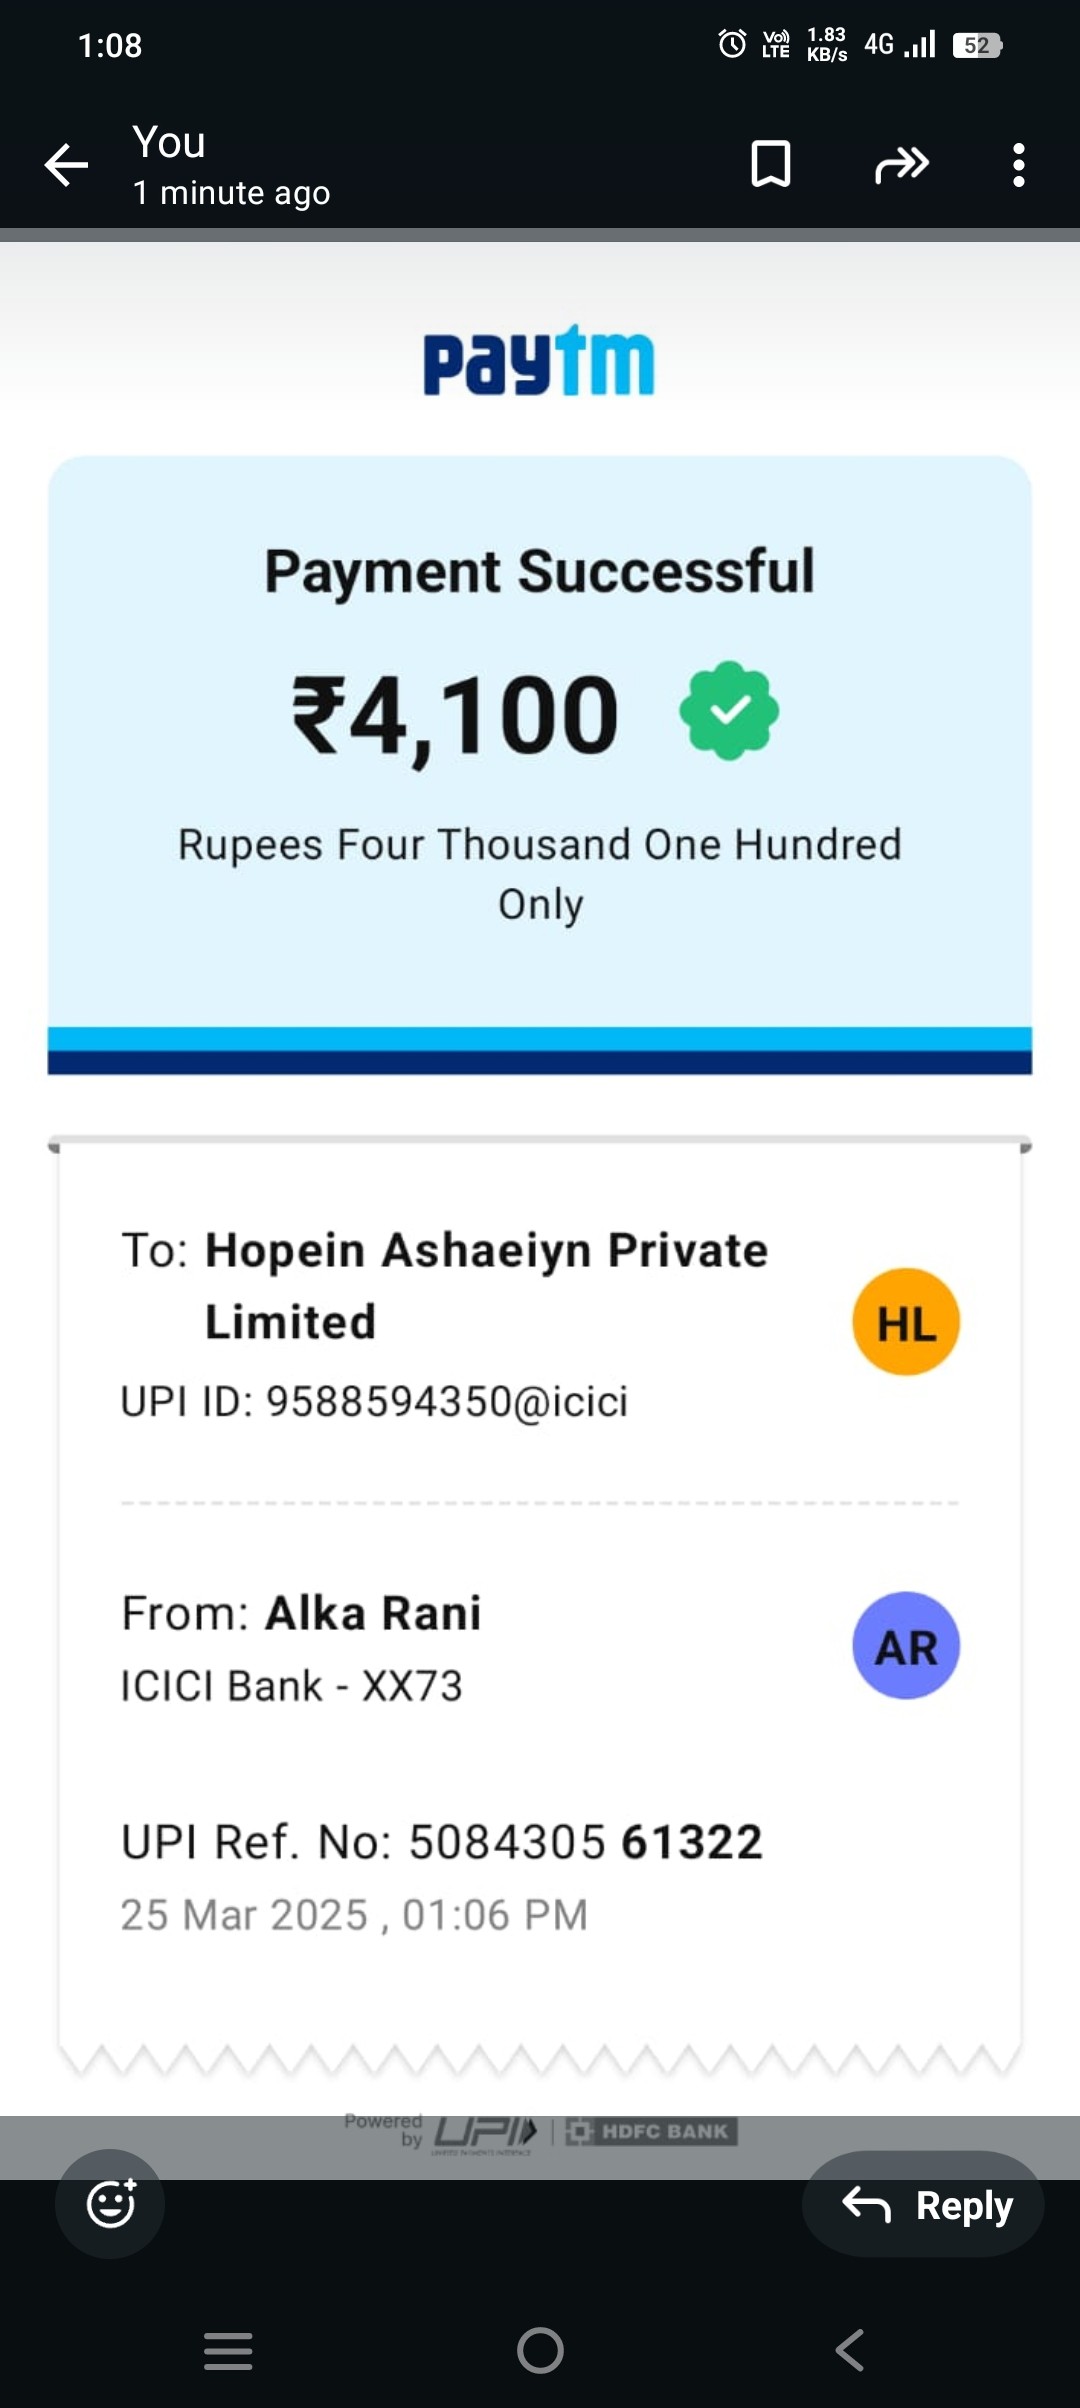This screenshot has width=1080, height=2408.
Task: Open the three-dot overflow menu
Action: pyautogui.click(x=1018, y=165)
